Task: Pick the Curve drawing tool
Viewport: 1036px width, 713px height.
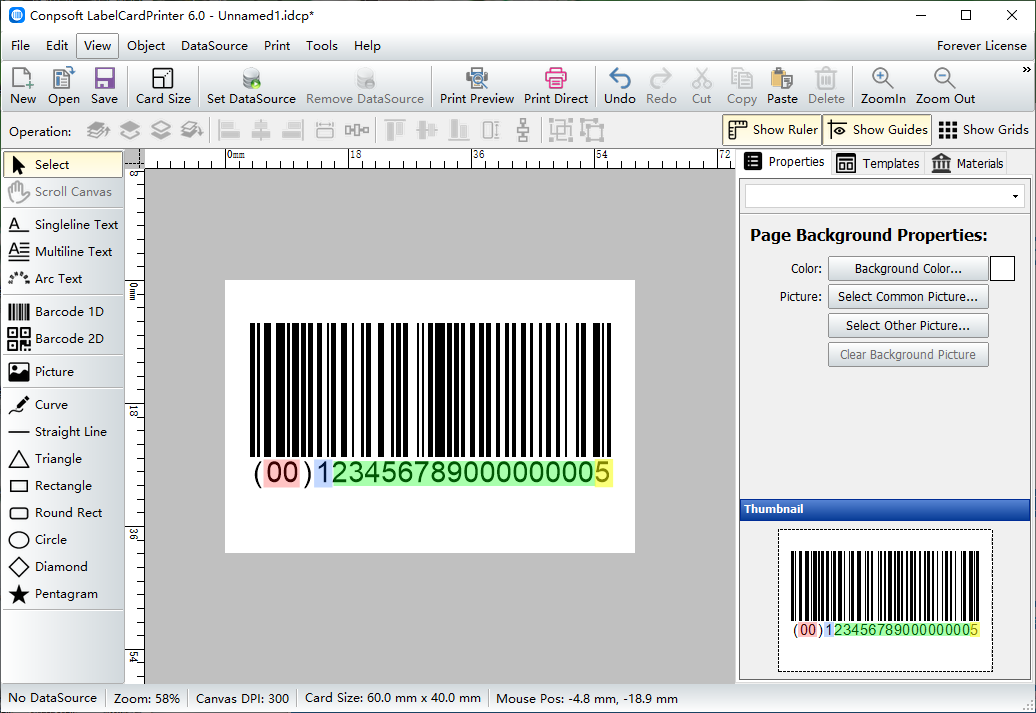Action: pos(63,404)
